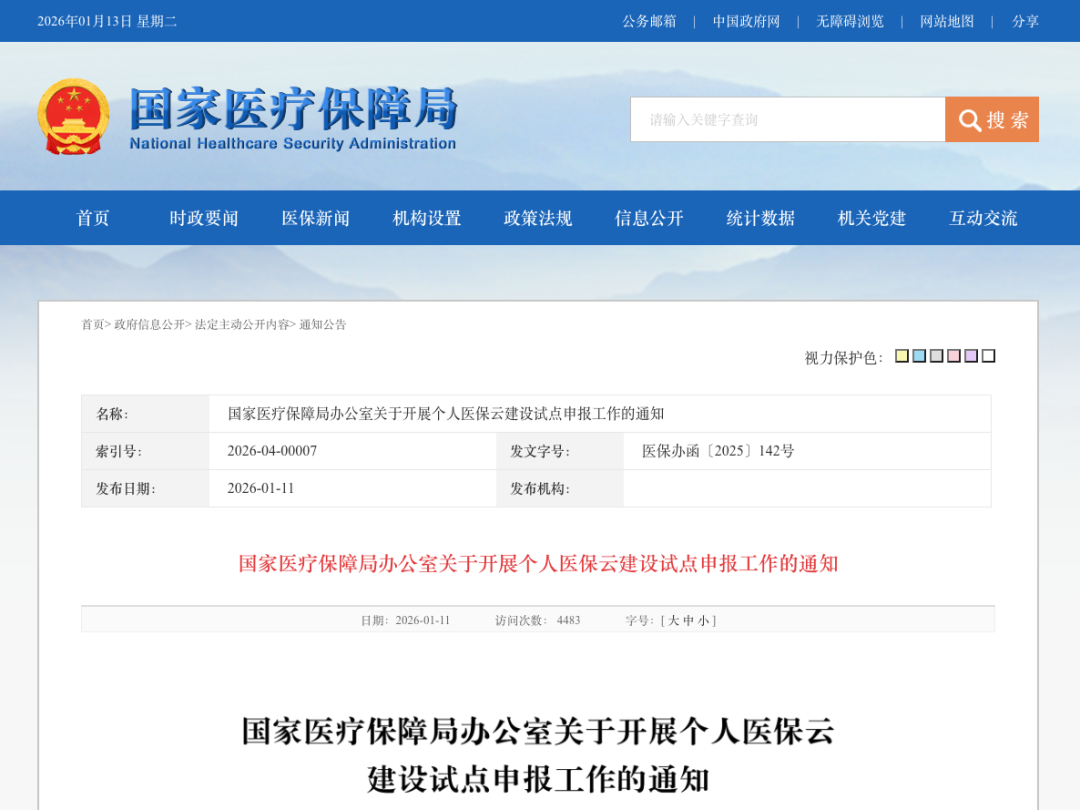Click the national emblem logo
This screenshot has height=810, width=1080.
(73, 116)
